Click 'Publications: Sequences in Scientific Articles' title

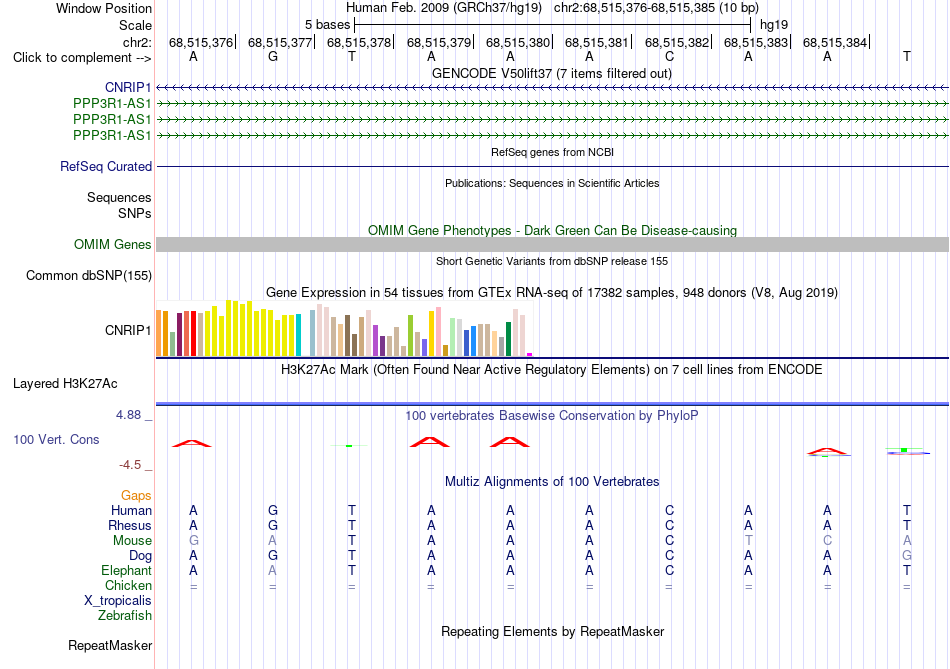(552, 183)
